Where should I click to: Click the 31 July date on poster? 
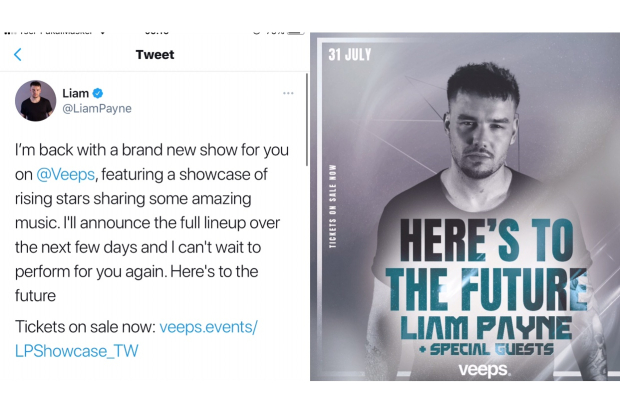point(349,55)
